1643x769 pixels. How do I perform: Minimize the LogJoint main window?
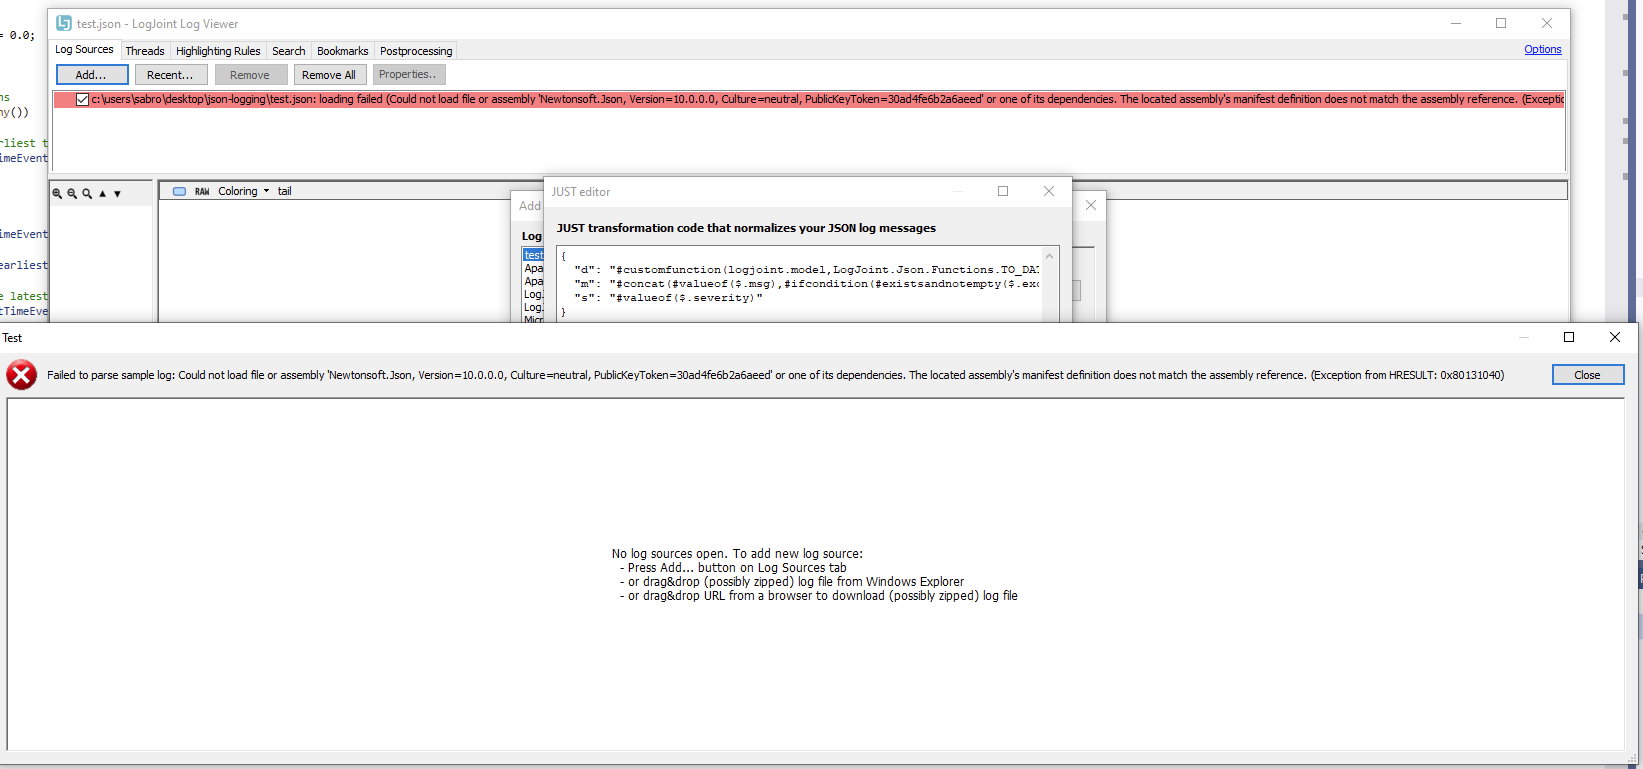(1456, 23)
